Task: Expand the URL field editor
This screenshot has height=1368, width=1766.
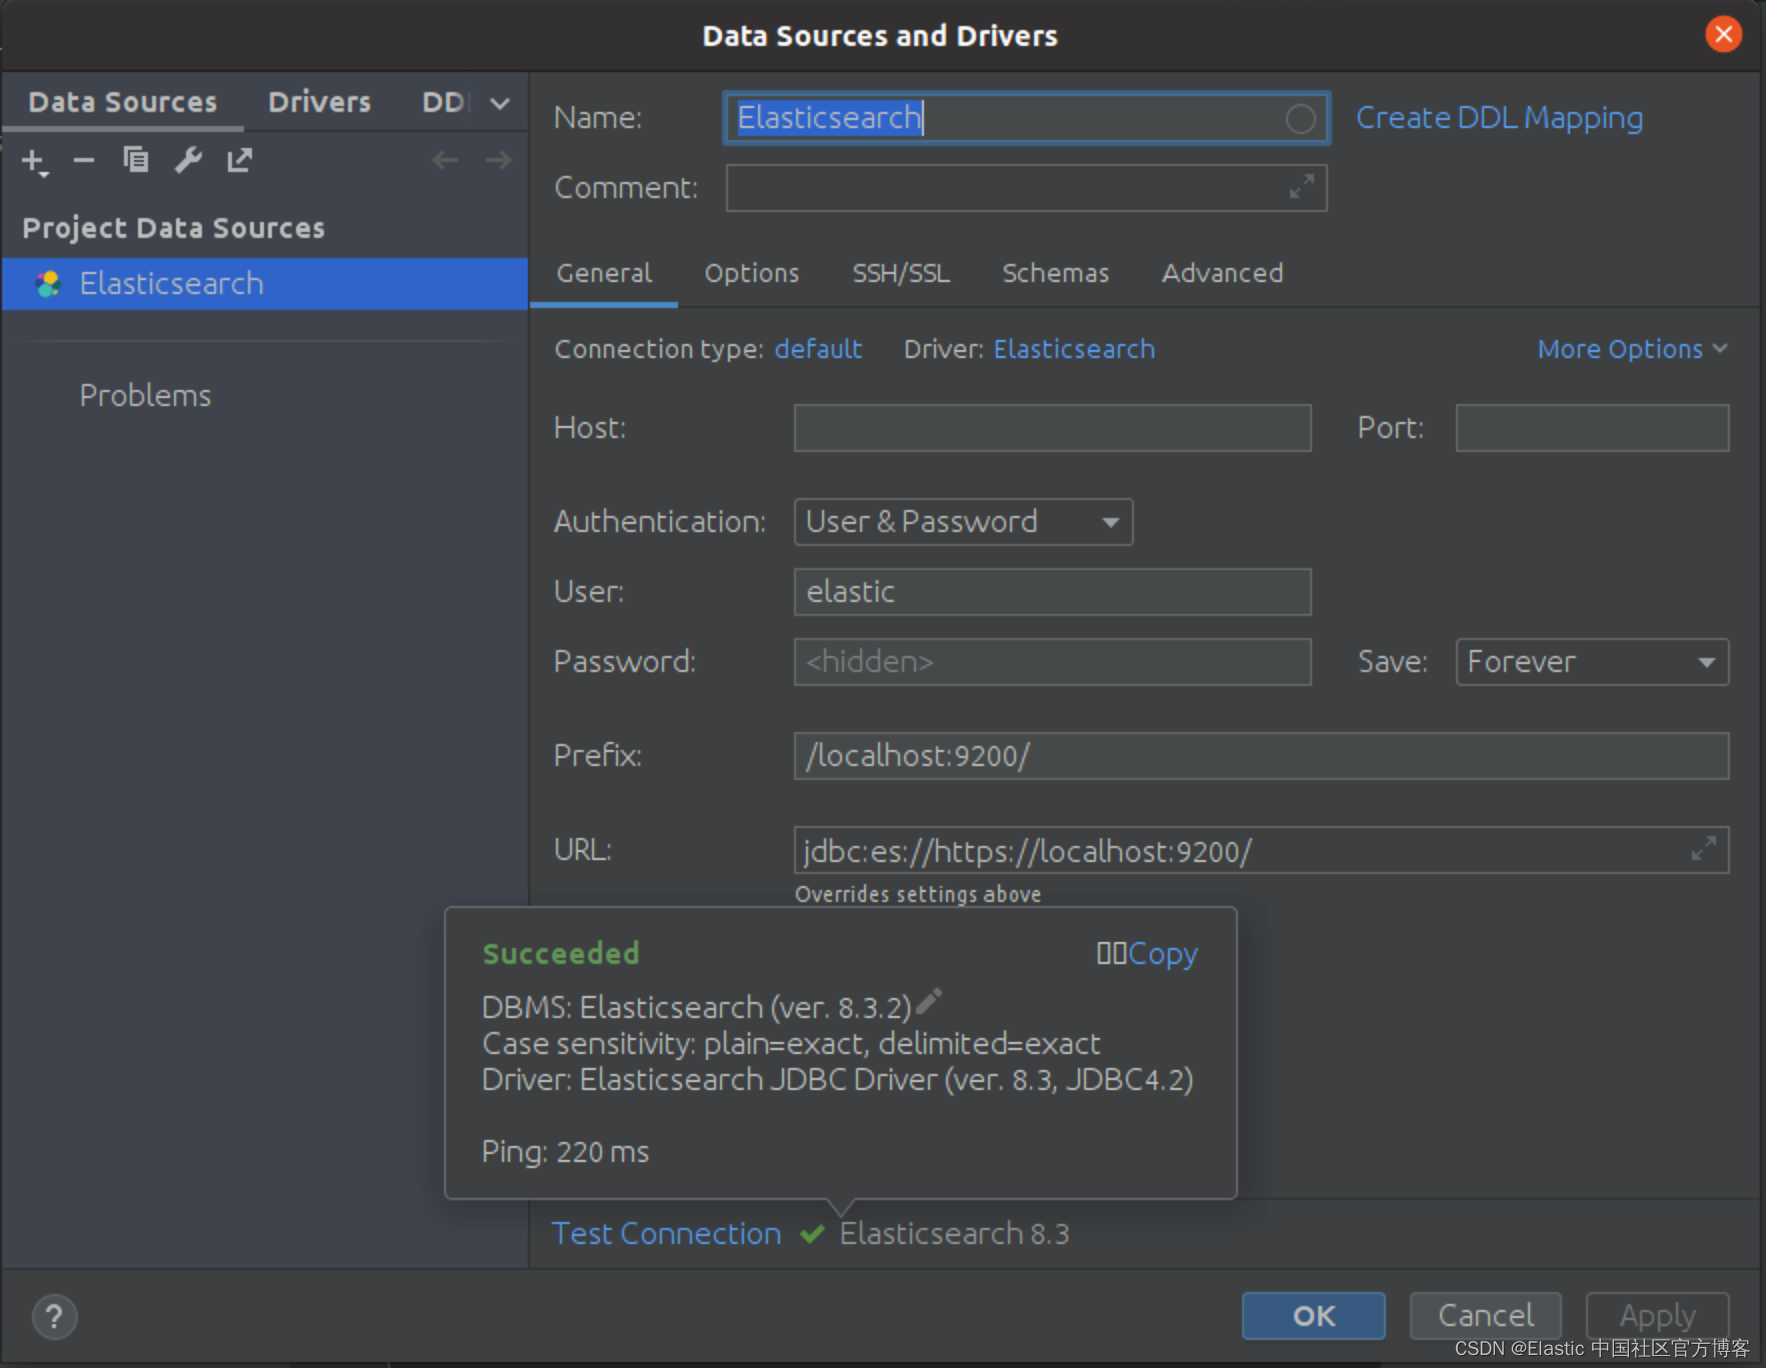Action: pos(1703,849)
